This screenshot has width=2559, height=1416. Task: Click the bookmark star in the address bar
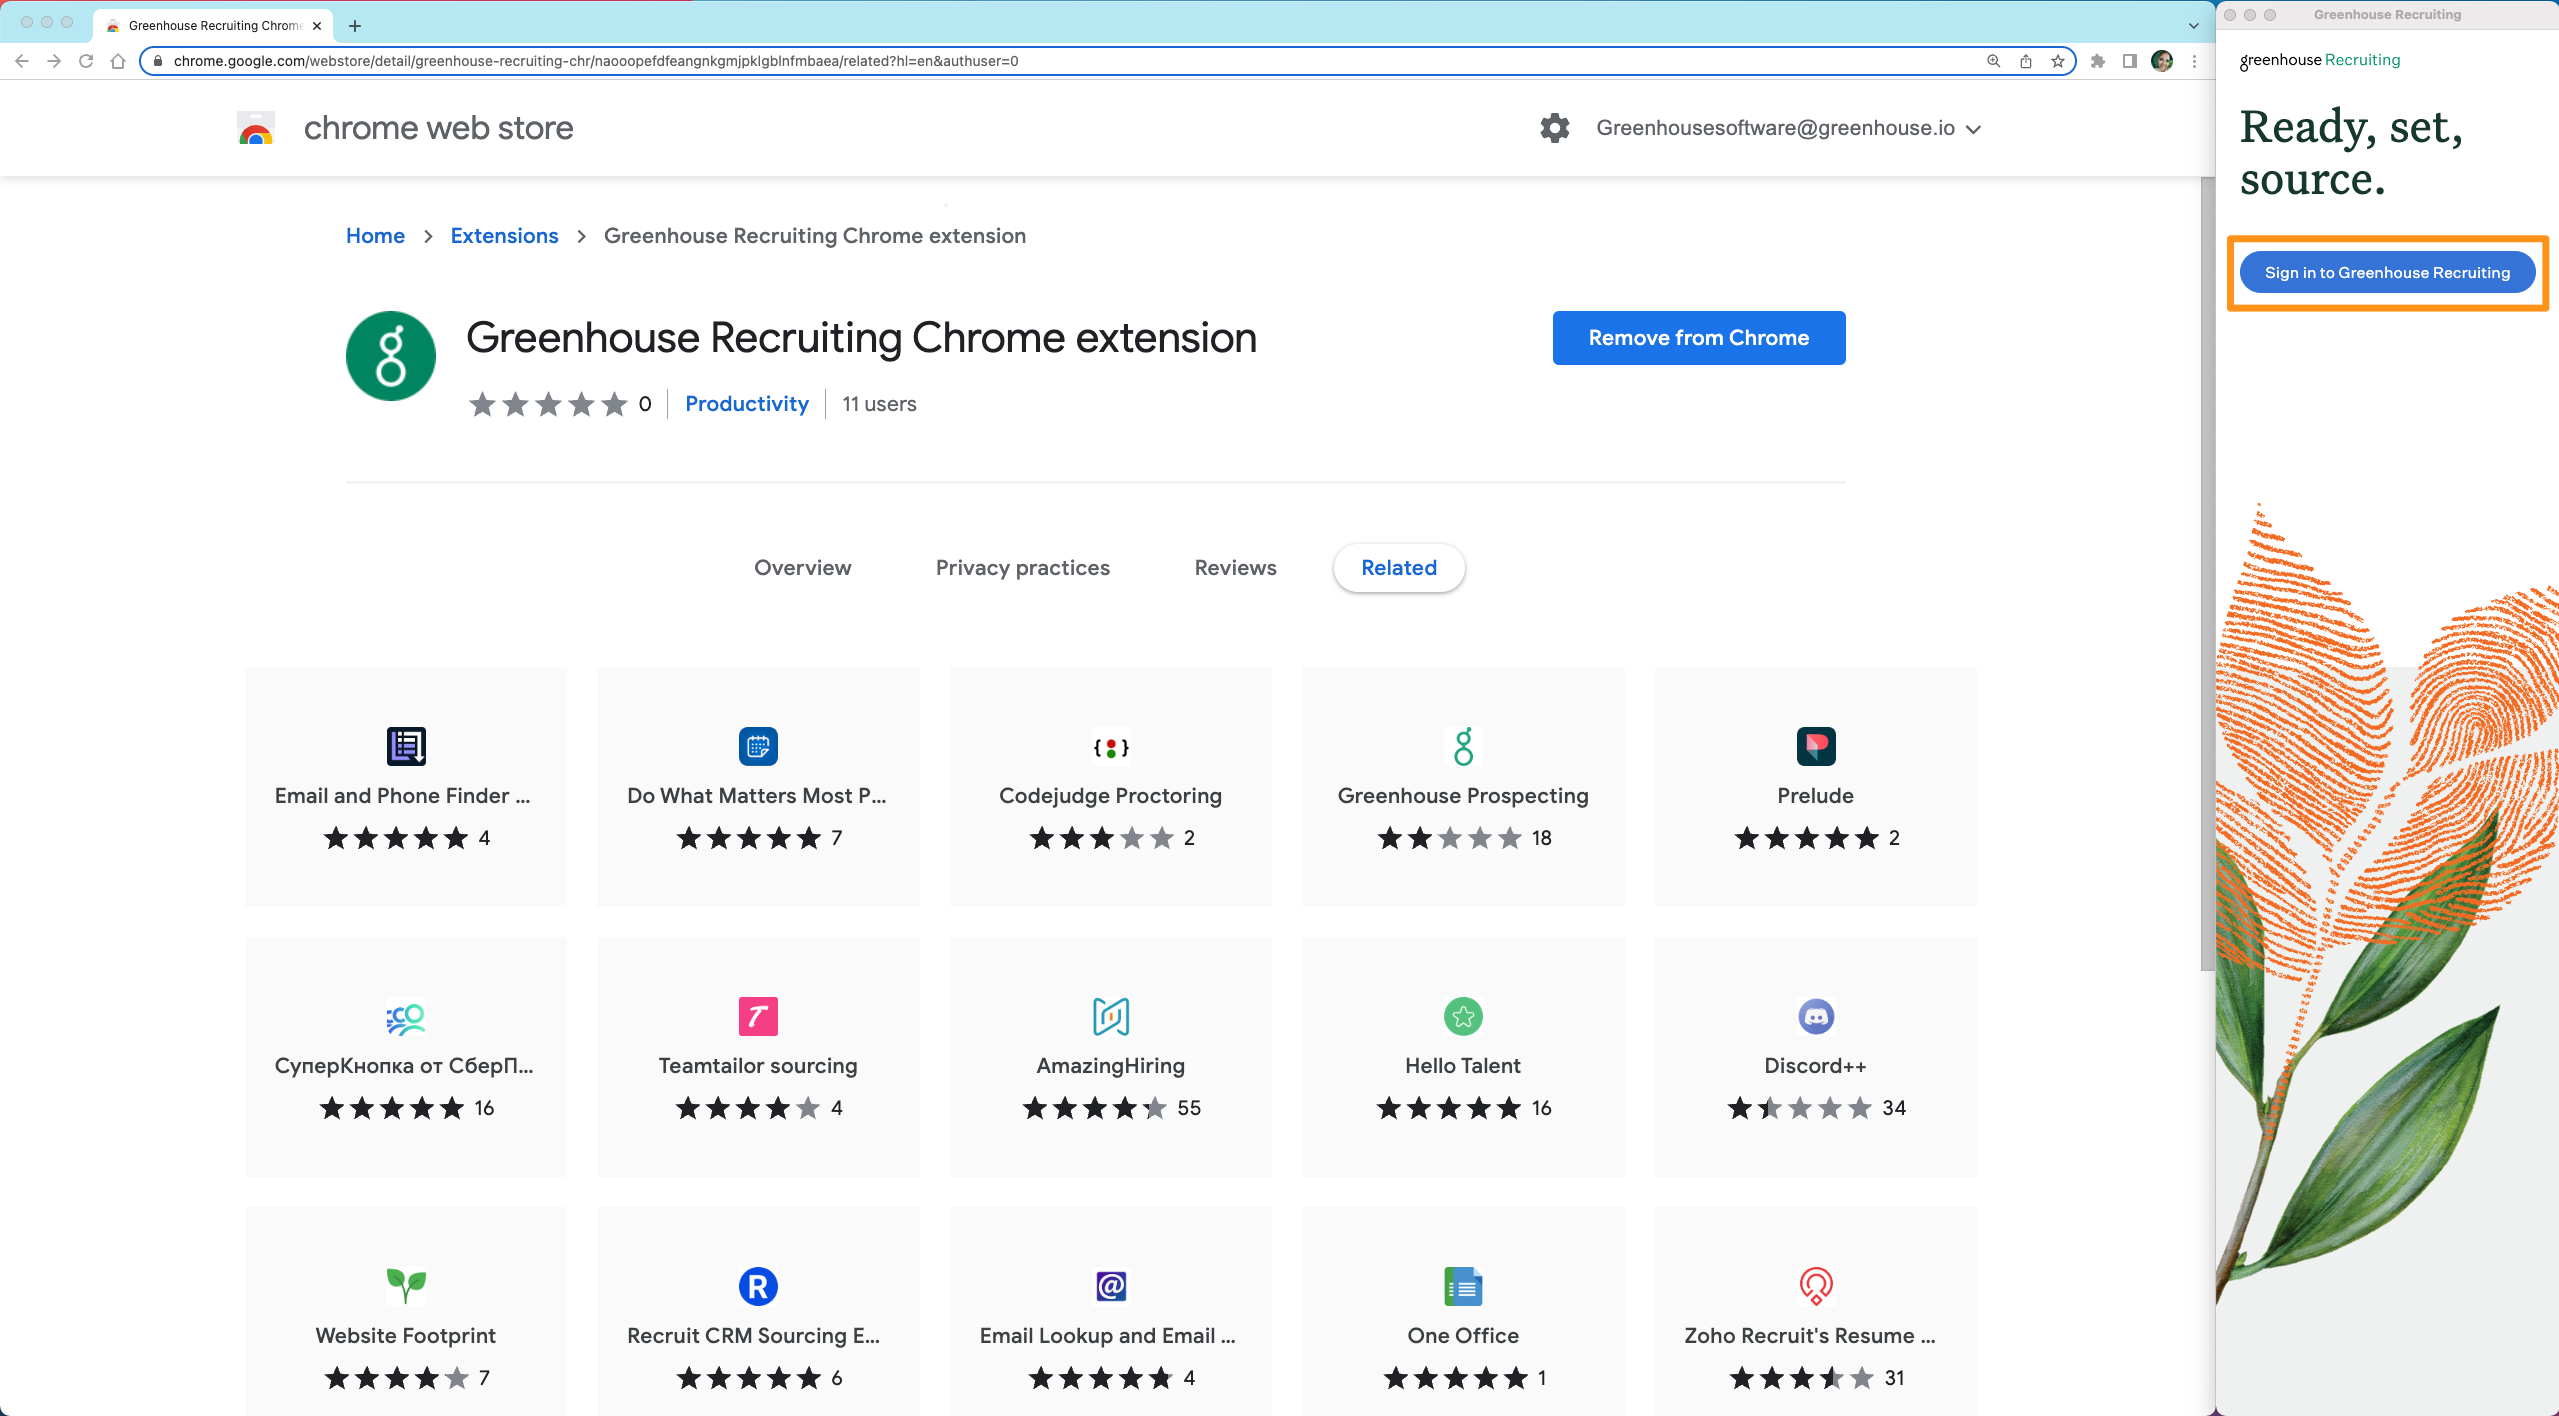2057,61
